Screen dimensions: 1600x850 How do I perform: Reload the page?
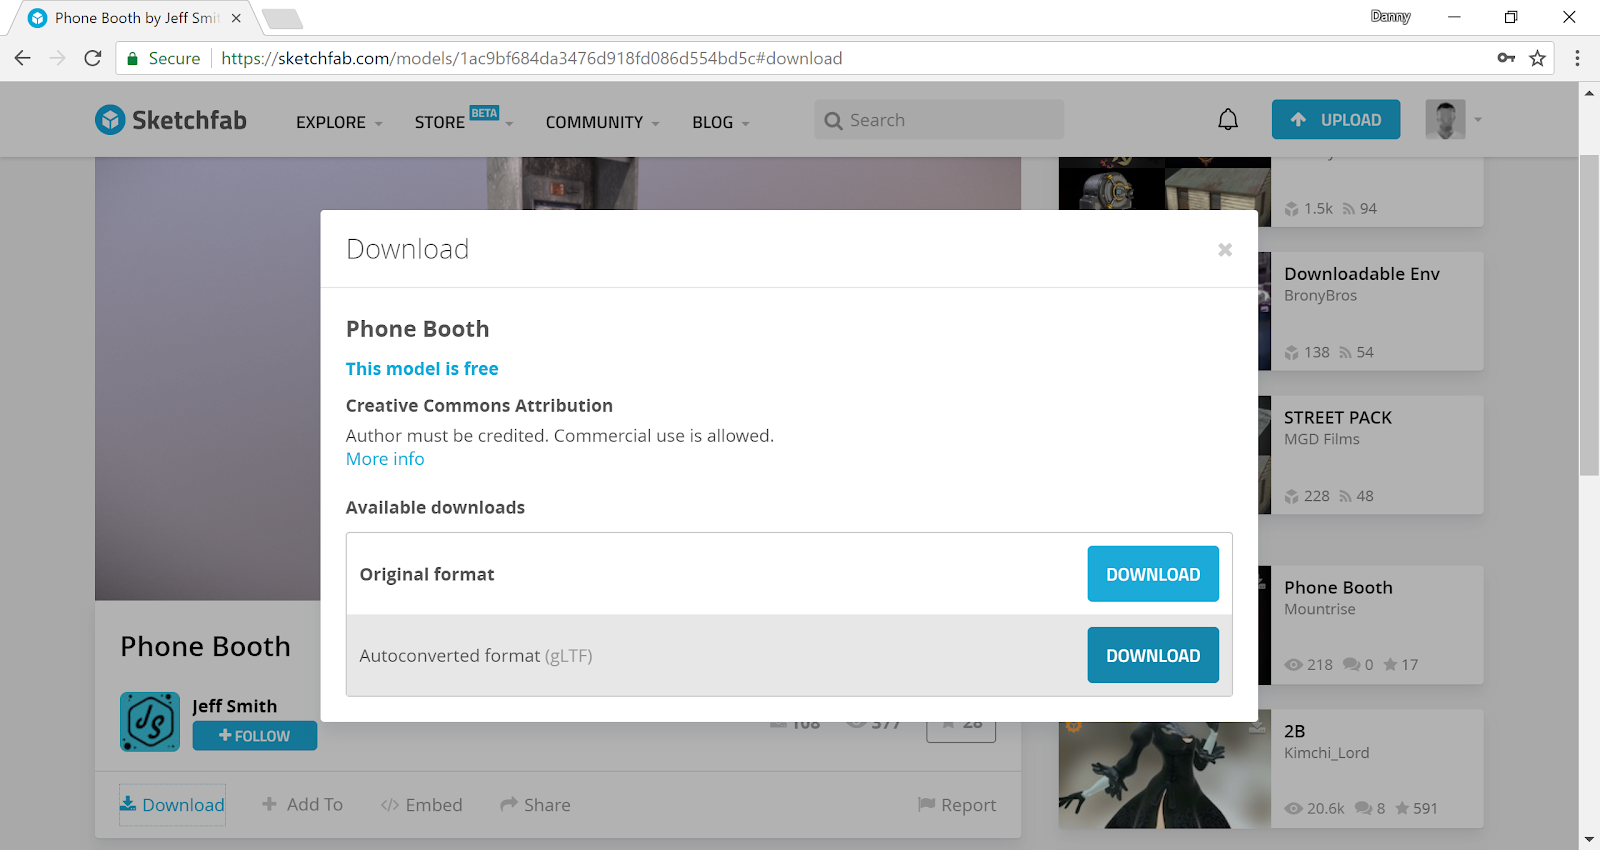tap(93, 58)
